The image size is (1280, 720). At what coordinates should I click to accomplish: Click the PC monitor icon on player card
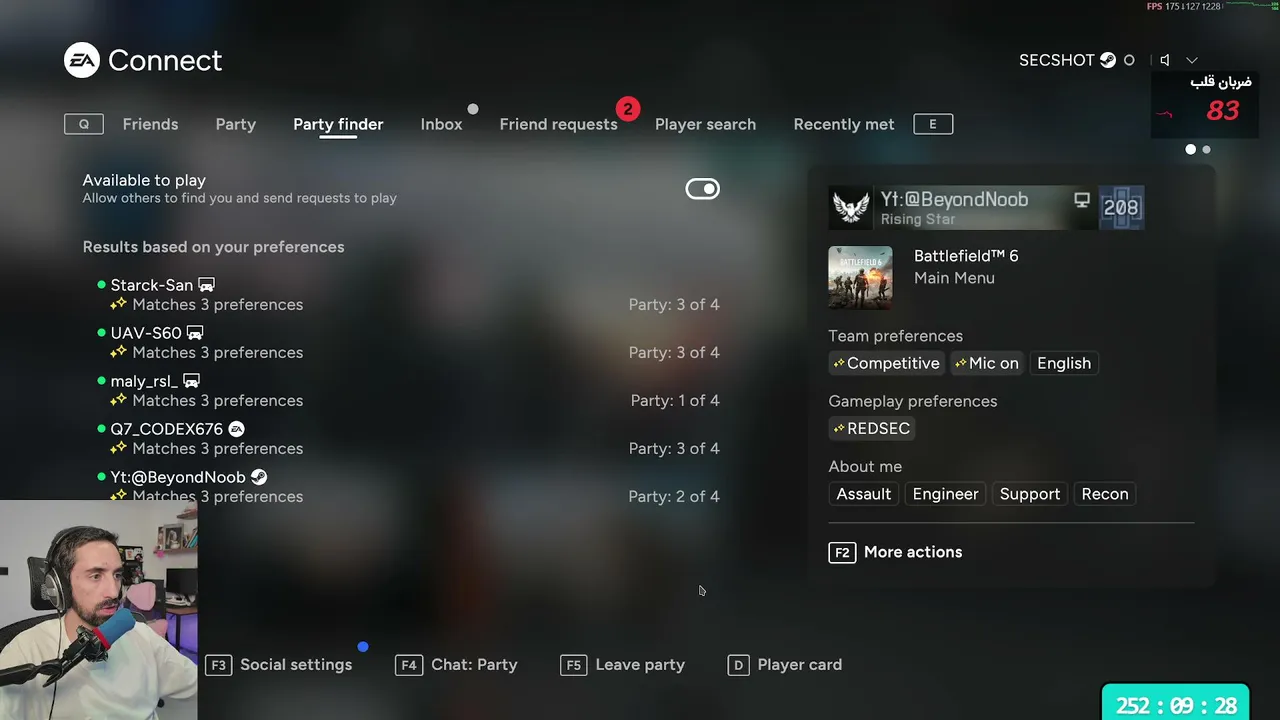(1082, 200)
